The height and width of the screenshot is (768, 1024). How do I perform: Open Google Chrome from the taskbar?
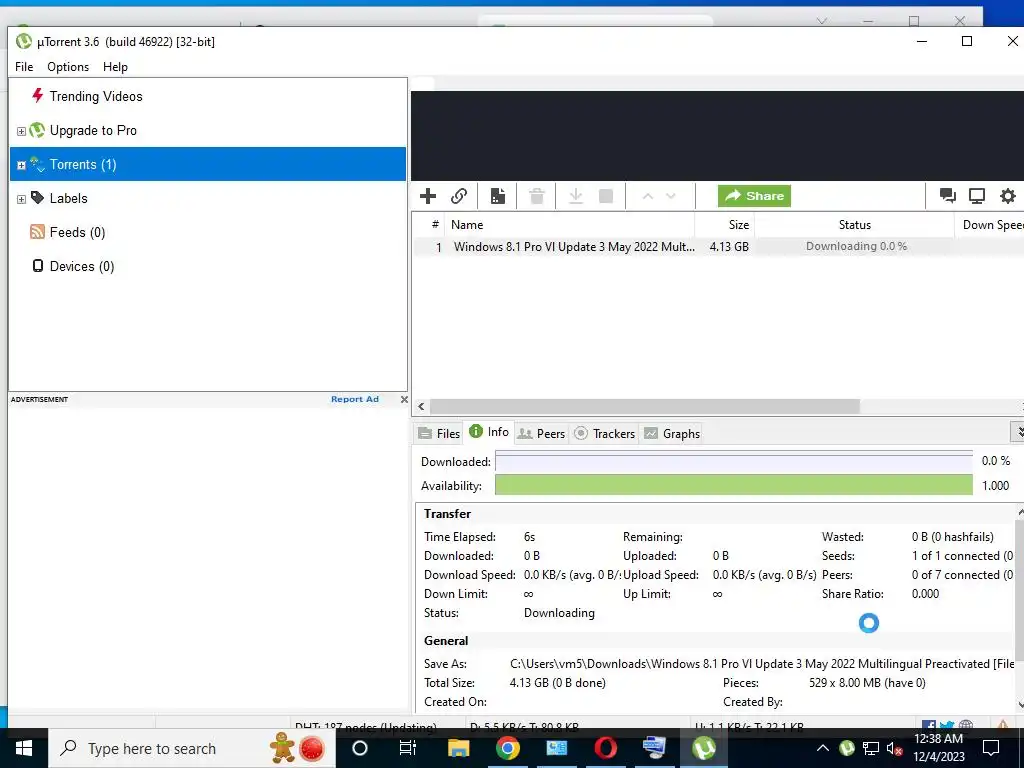click(x=507, y=748)
